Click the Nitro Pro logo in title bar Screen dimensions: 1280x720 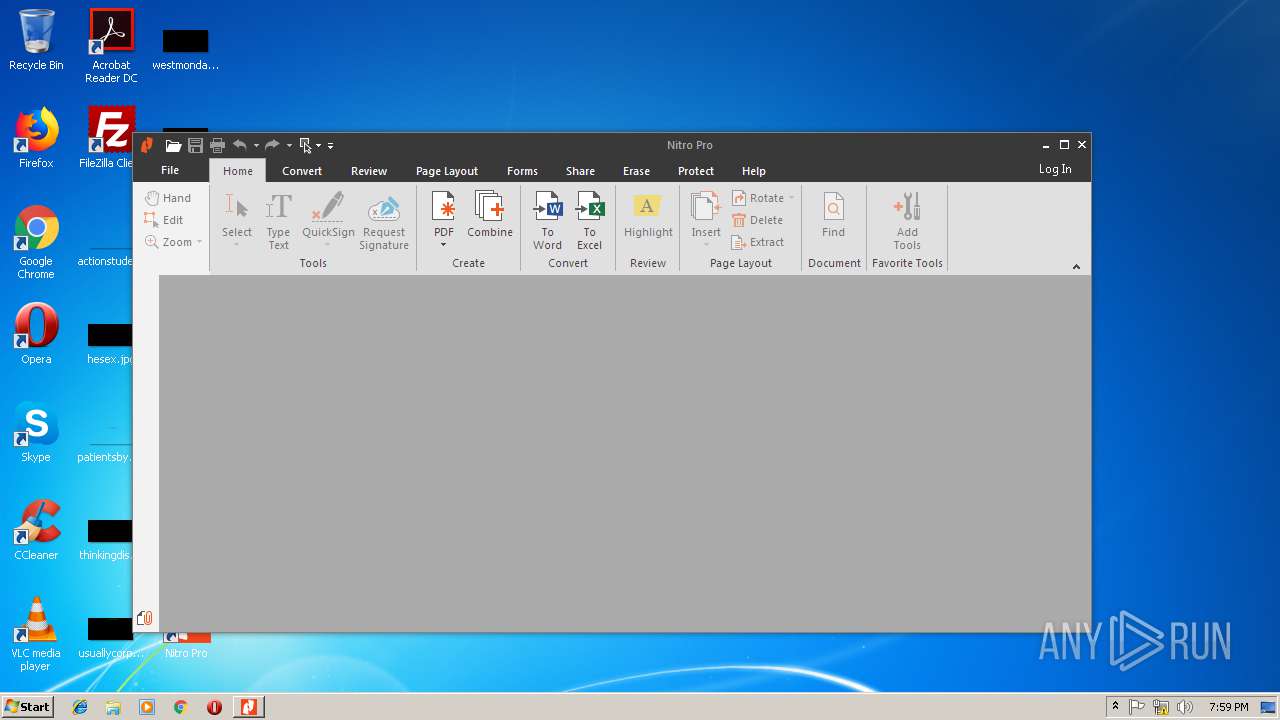pos(147,146)
